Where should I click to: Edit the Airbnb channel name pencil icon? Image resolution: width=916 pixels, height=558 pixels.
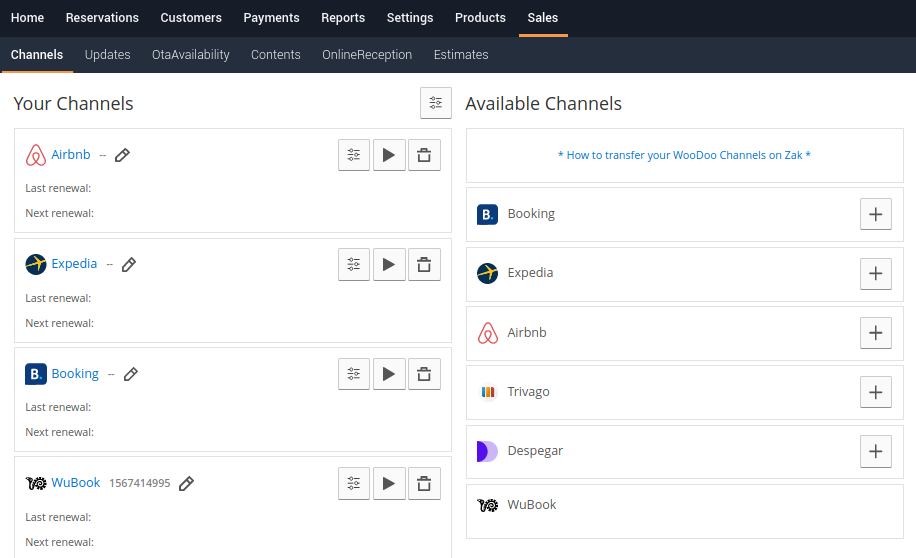[122, 155]
